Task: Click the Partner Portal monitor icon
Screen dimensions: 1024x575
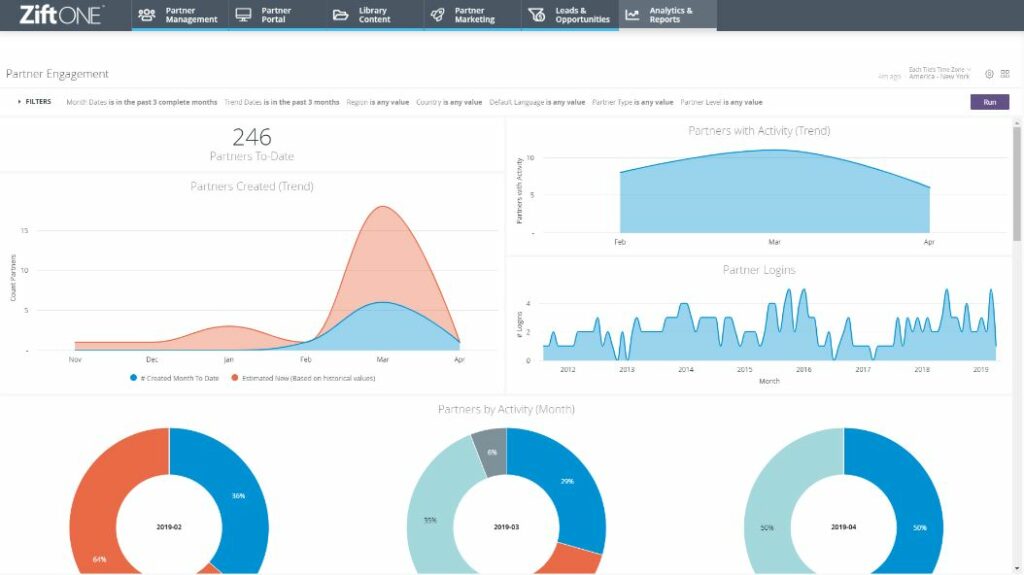Action: (x=244, y=14)
